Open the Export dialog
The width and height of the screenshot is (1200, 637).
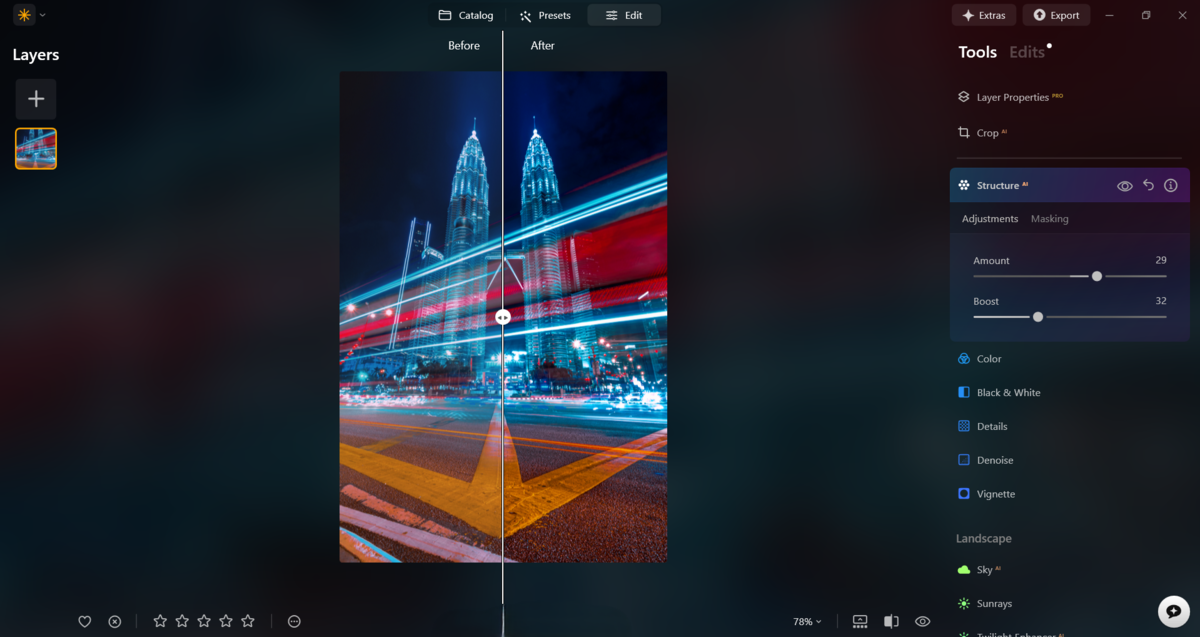pyautogui.click(x=1056, y=15)
